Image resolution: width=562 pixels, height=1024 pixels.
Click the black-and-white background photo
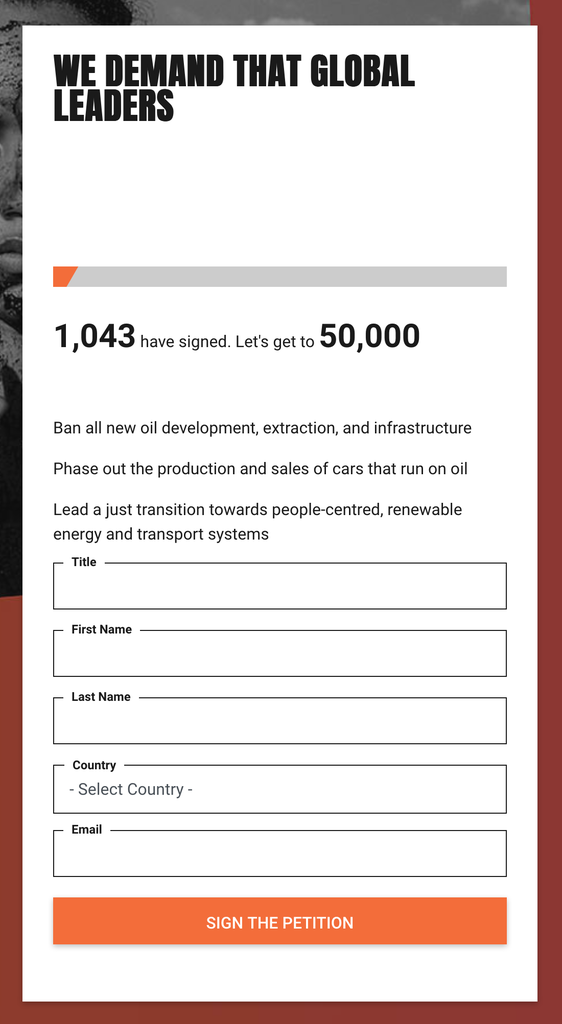point(10,294)
